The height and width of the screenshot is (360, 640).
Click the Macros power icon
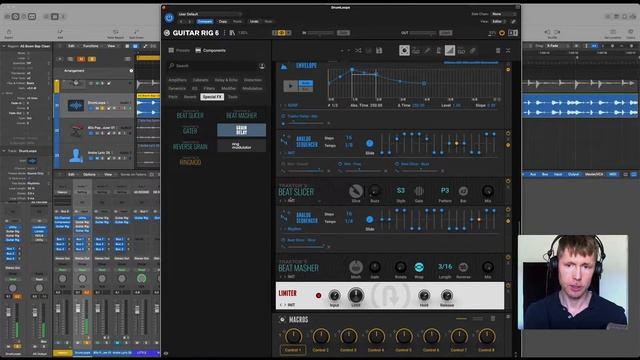282,320
